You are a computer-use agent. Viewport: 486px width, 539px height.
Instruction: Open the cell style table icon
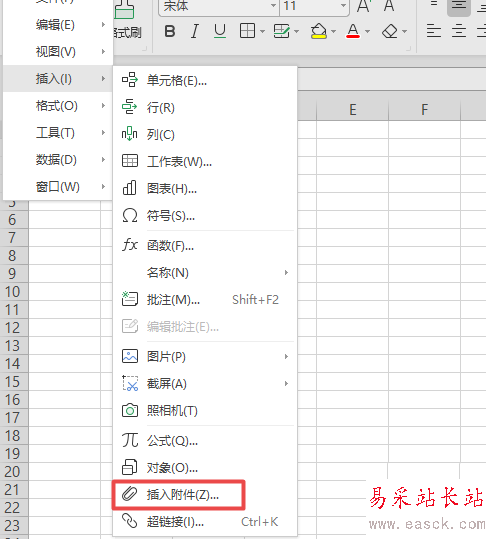(281, 31)
